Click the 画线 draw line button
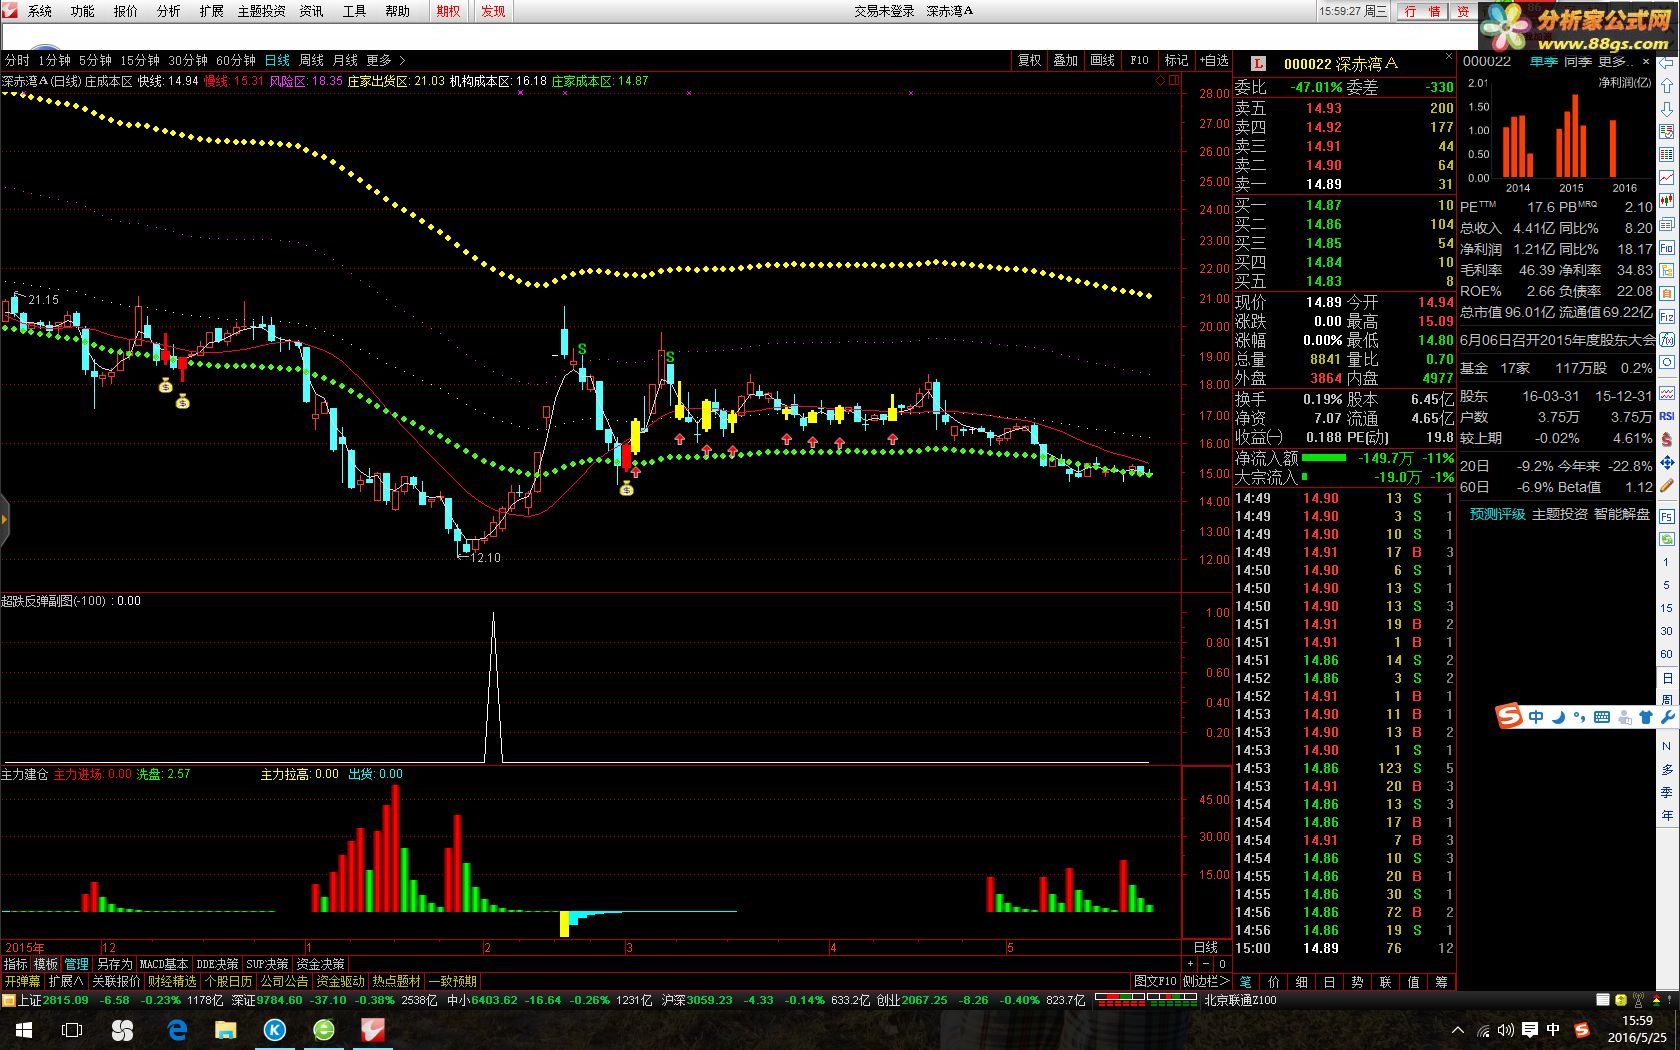This screenshot has width=1680, height=1050. coord(1102,61)
